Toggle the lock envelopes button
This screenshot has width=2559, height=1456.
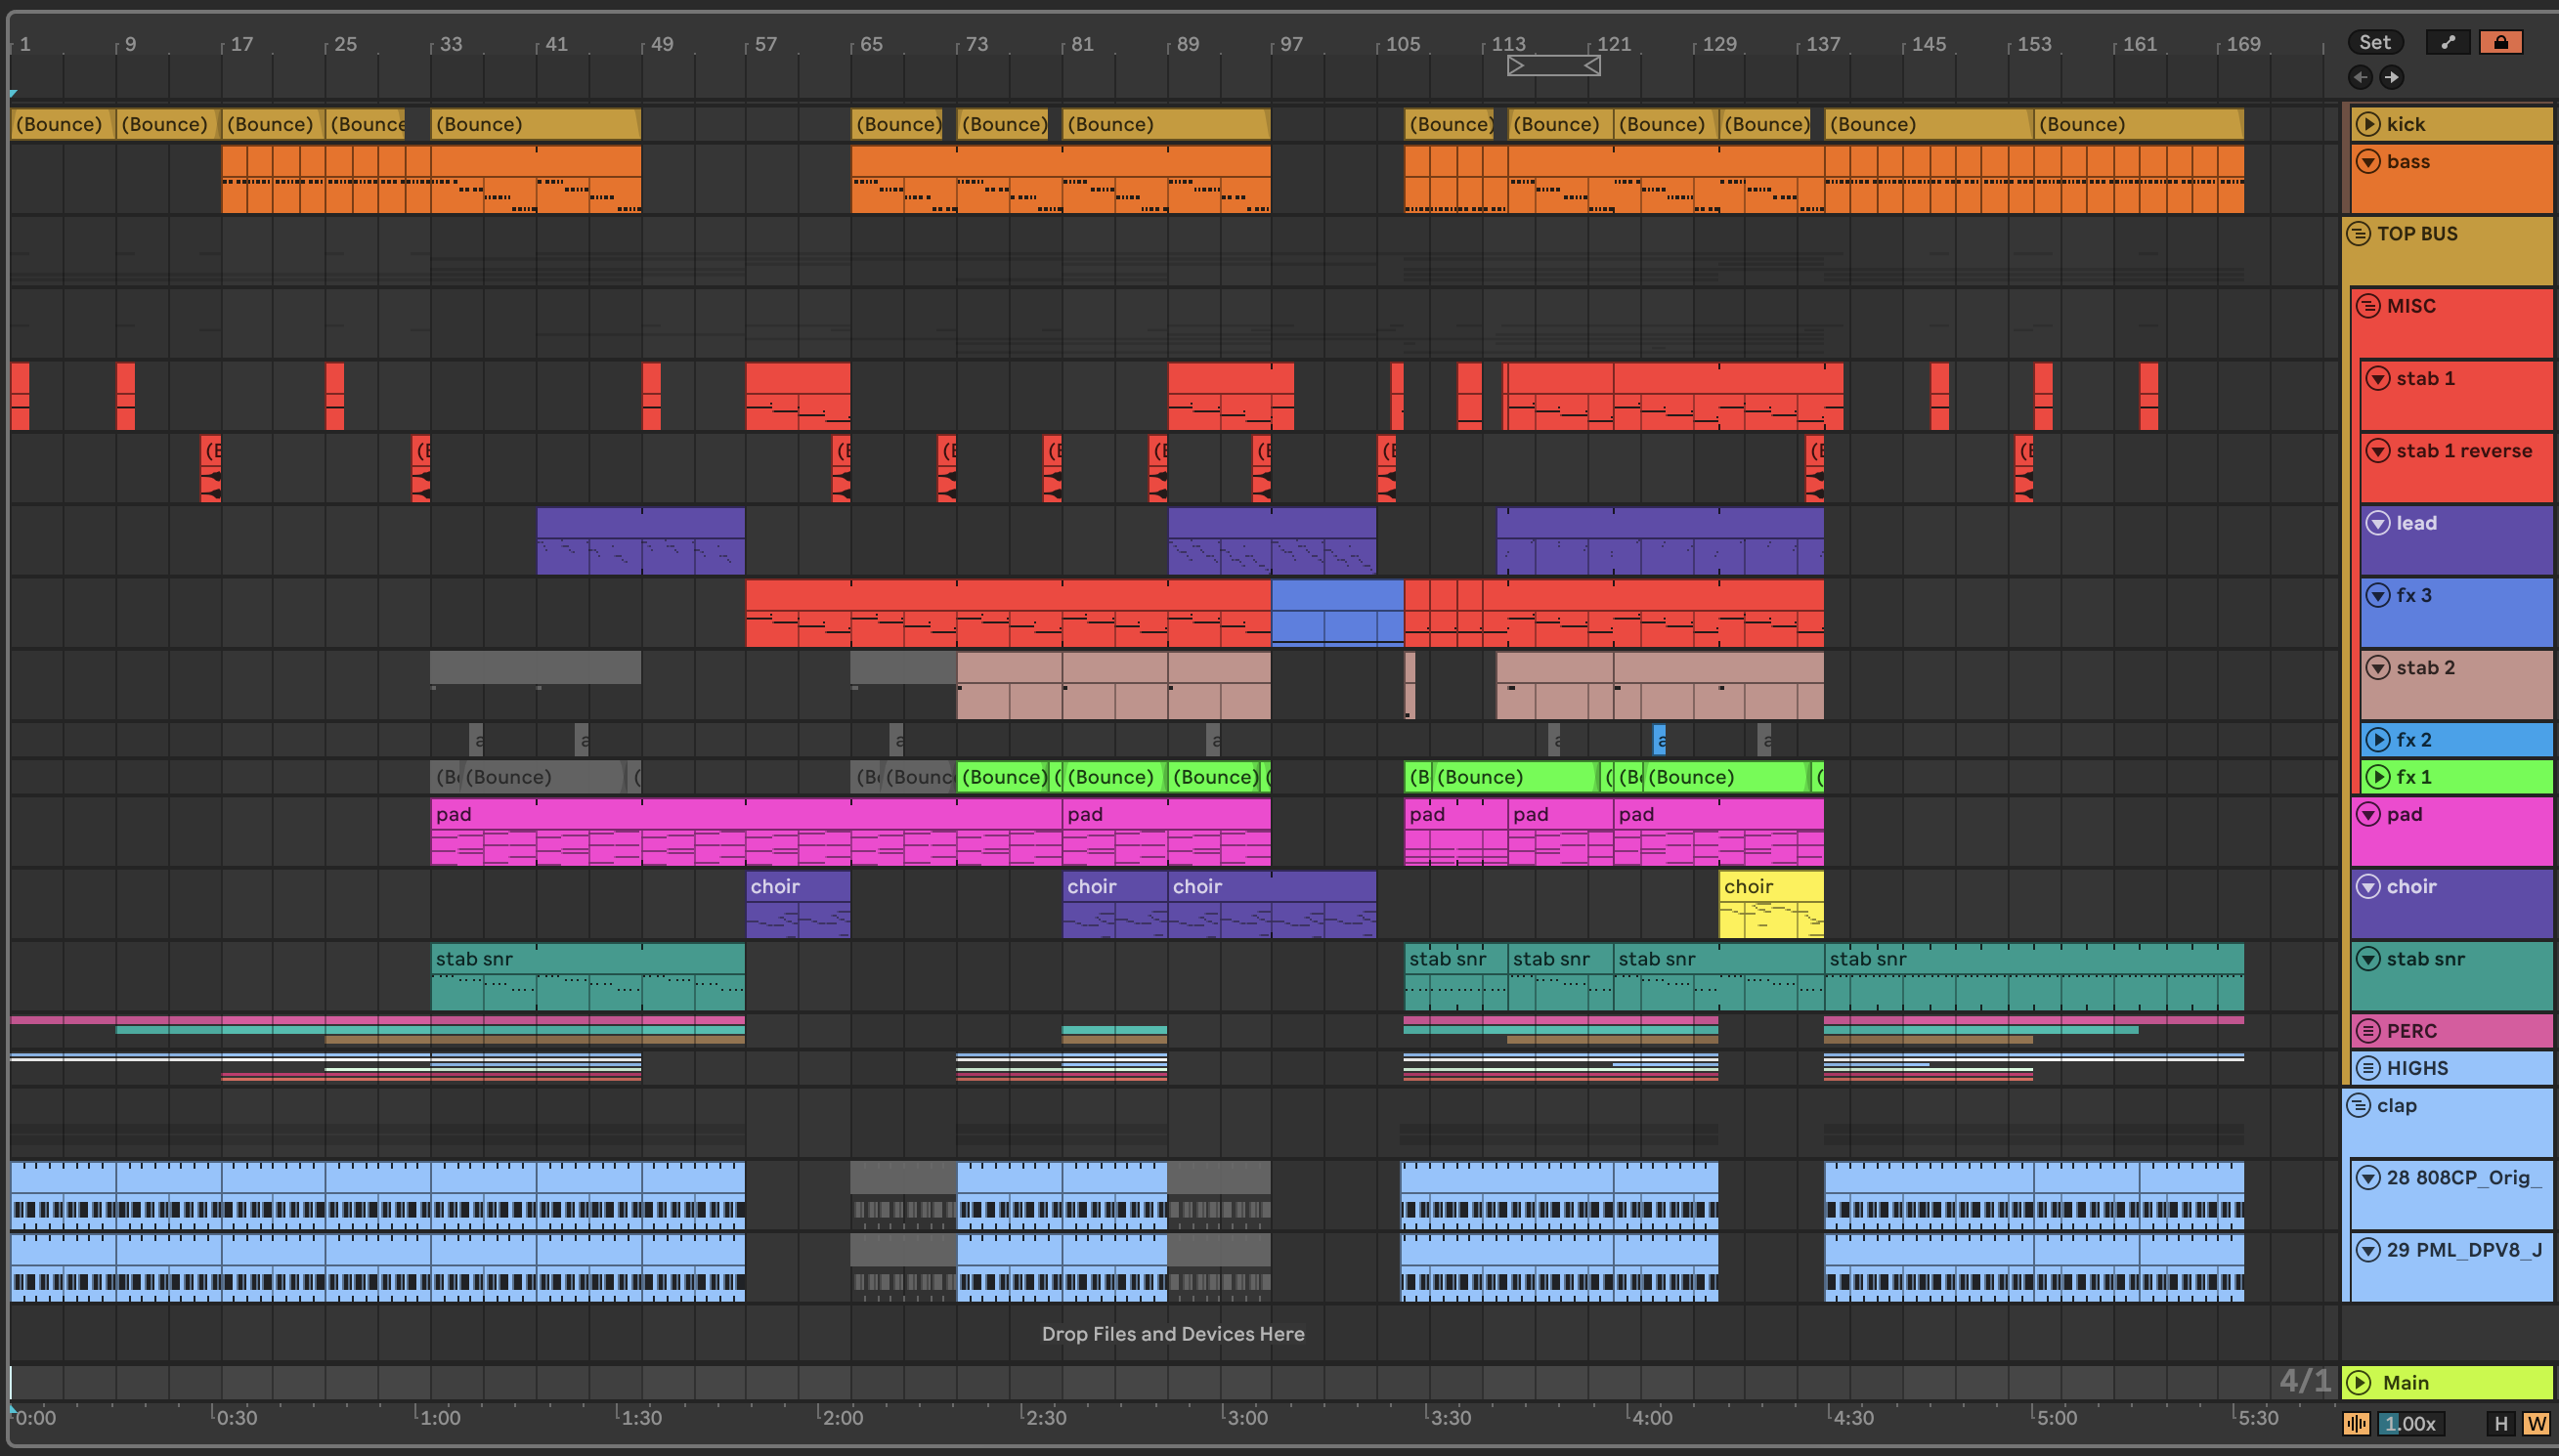click(2500, 42)
